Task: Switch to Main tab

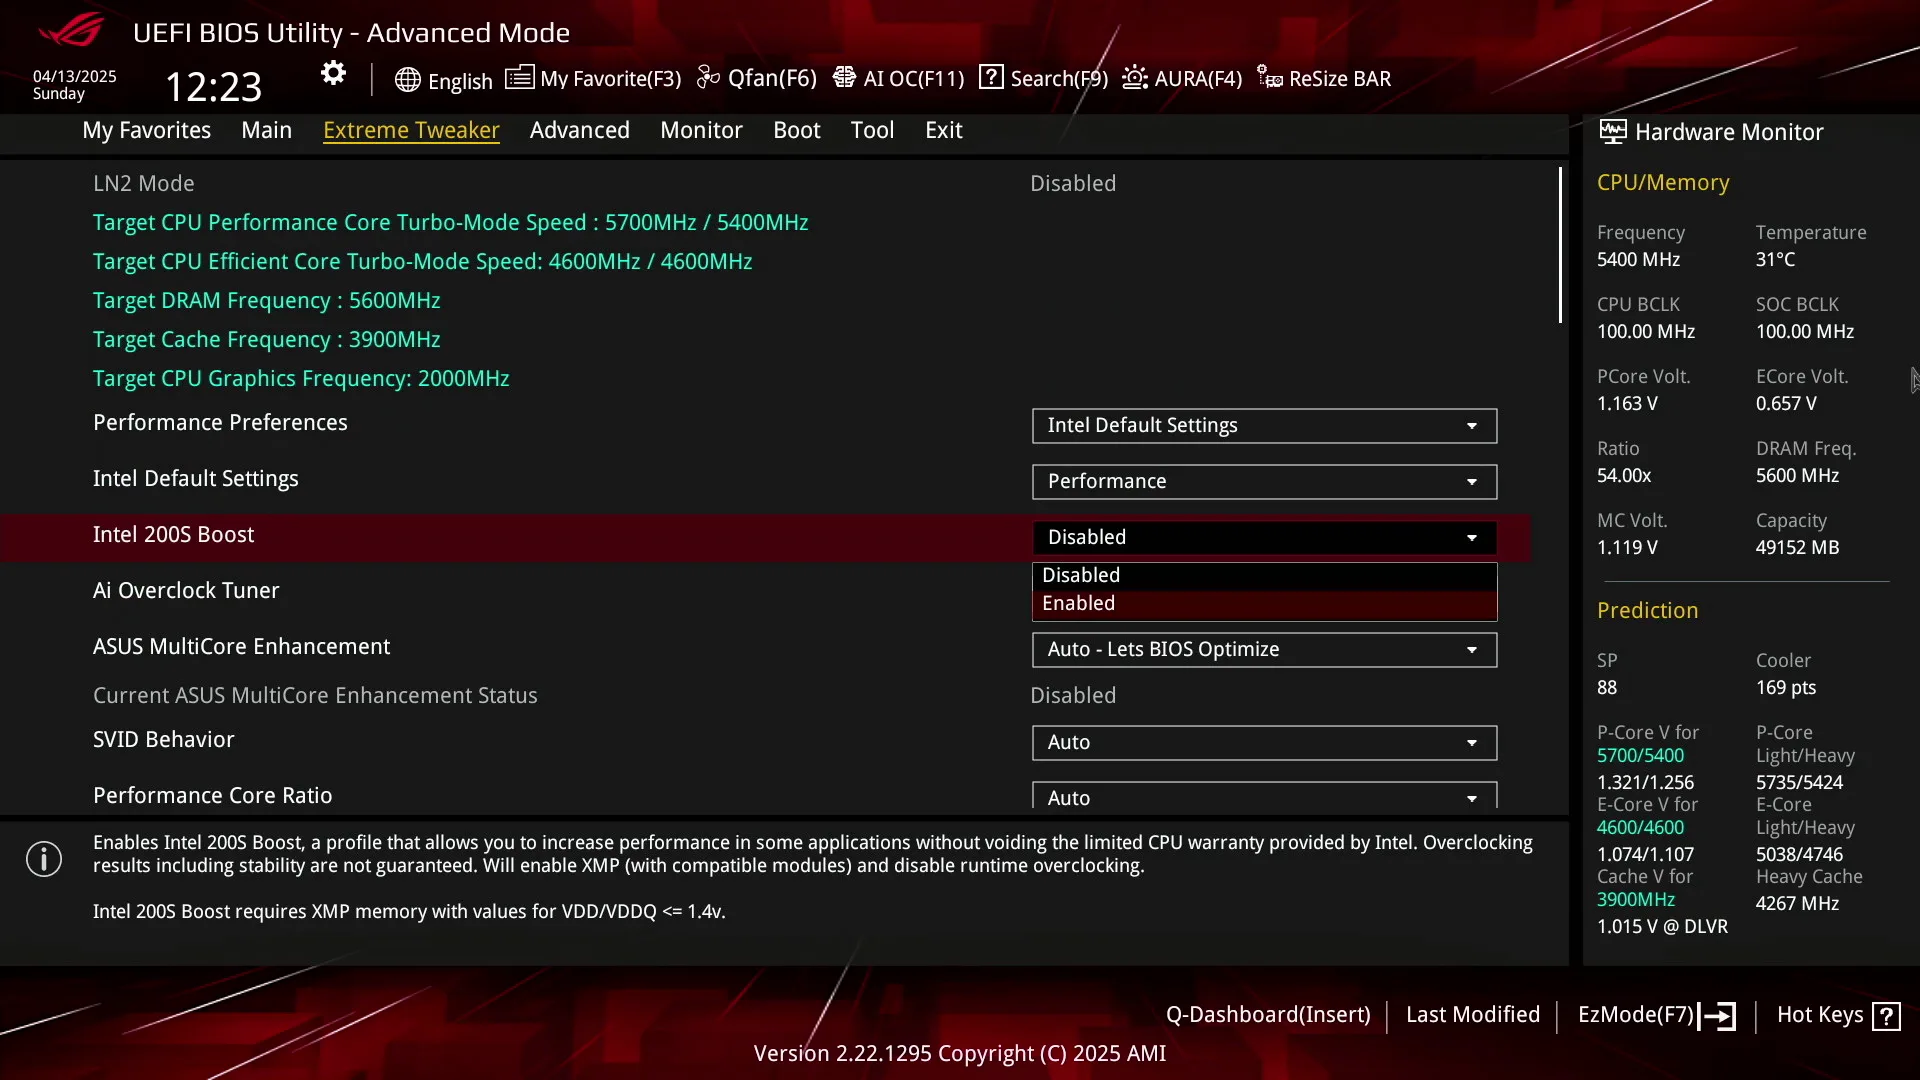Action: point(266,130)
